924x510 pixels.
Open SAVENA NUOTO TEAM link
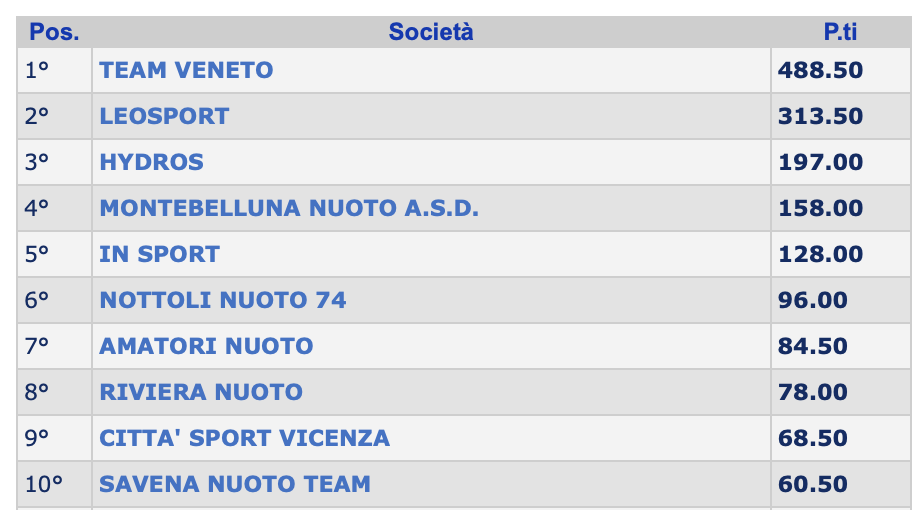pyautogui.click(x=235, y=484)
